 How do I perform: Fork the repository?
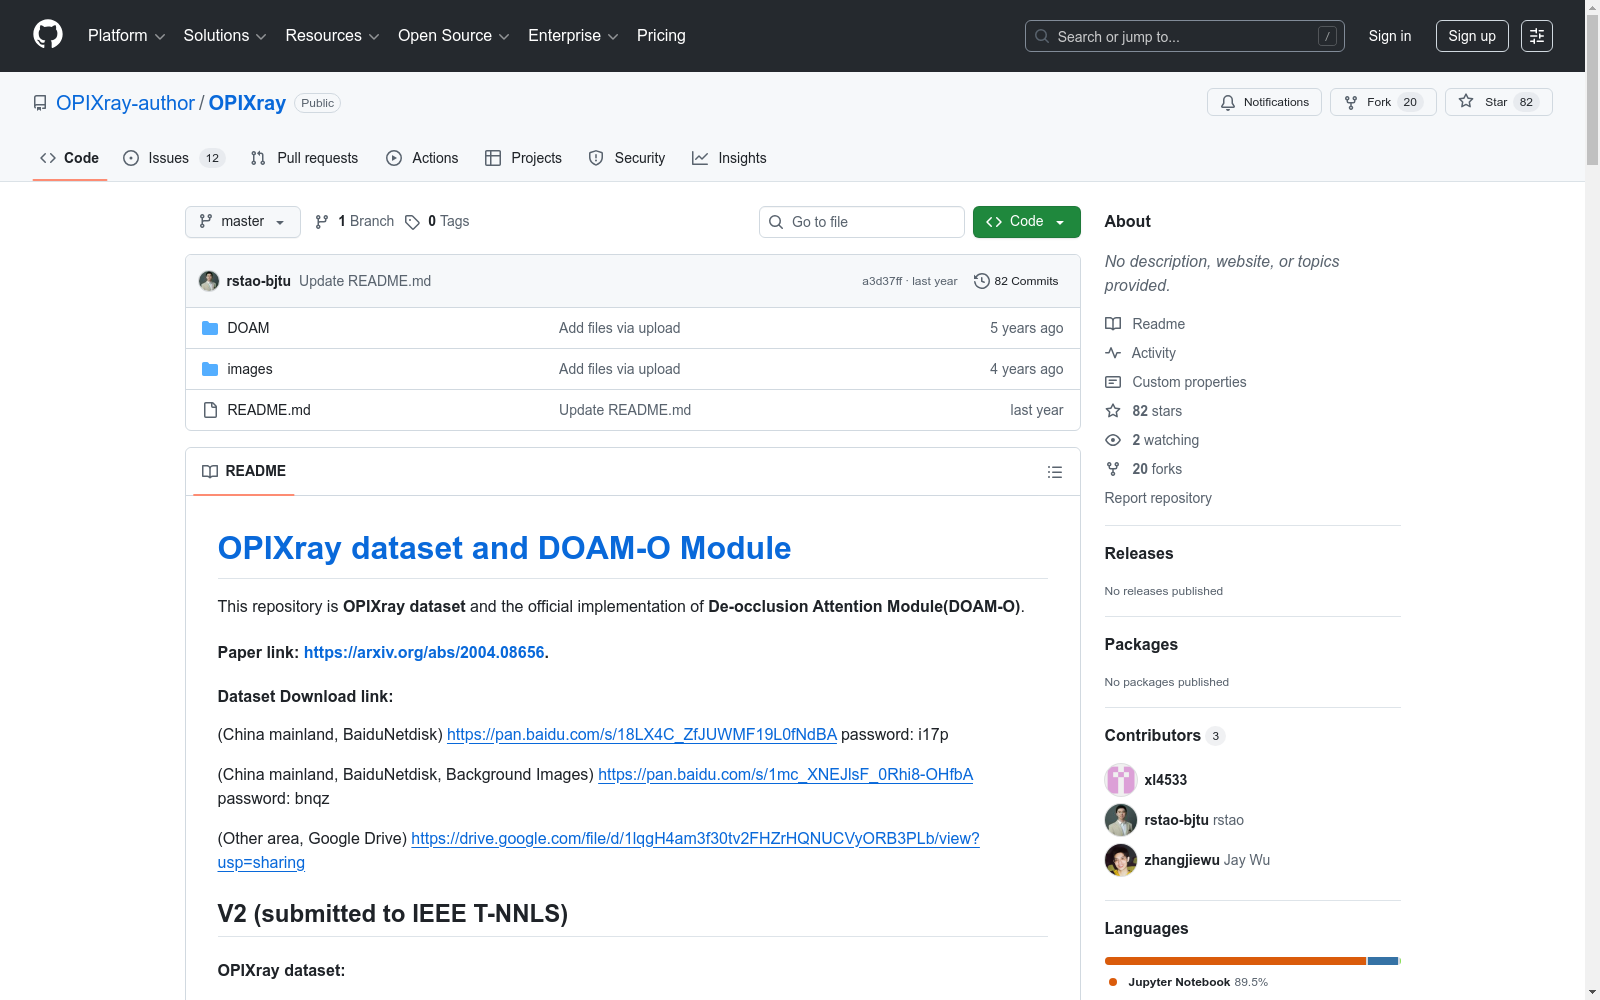[x=1383, y=102]
